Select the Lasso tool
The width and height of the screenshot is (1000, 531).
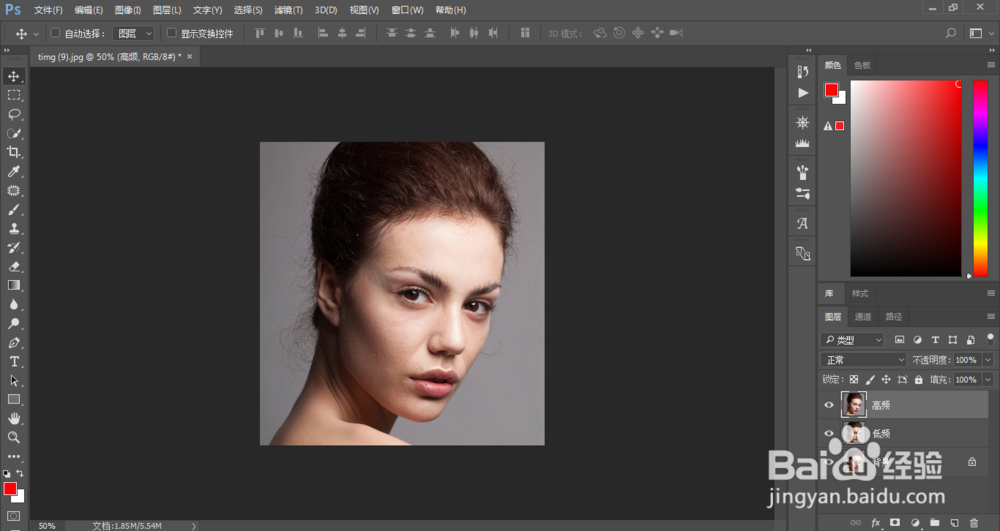(x=14, y=114)
